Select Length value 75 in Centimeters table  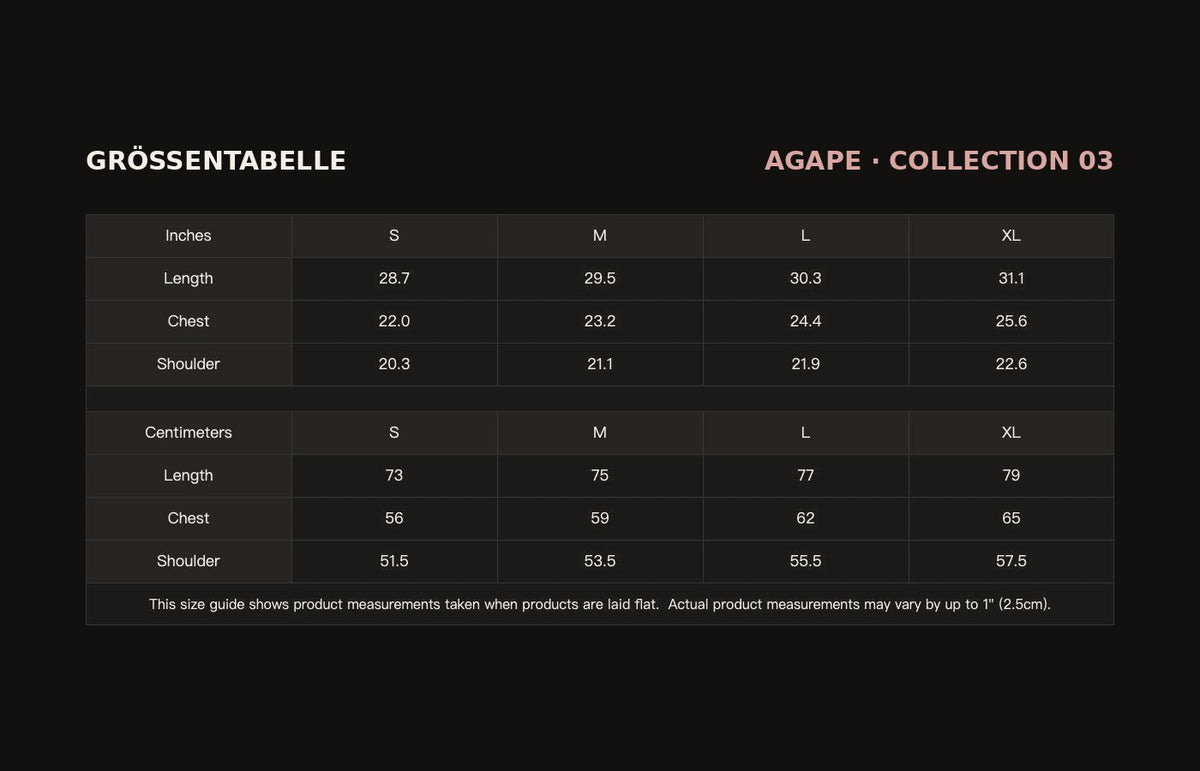click(600, 476)
